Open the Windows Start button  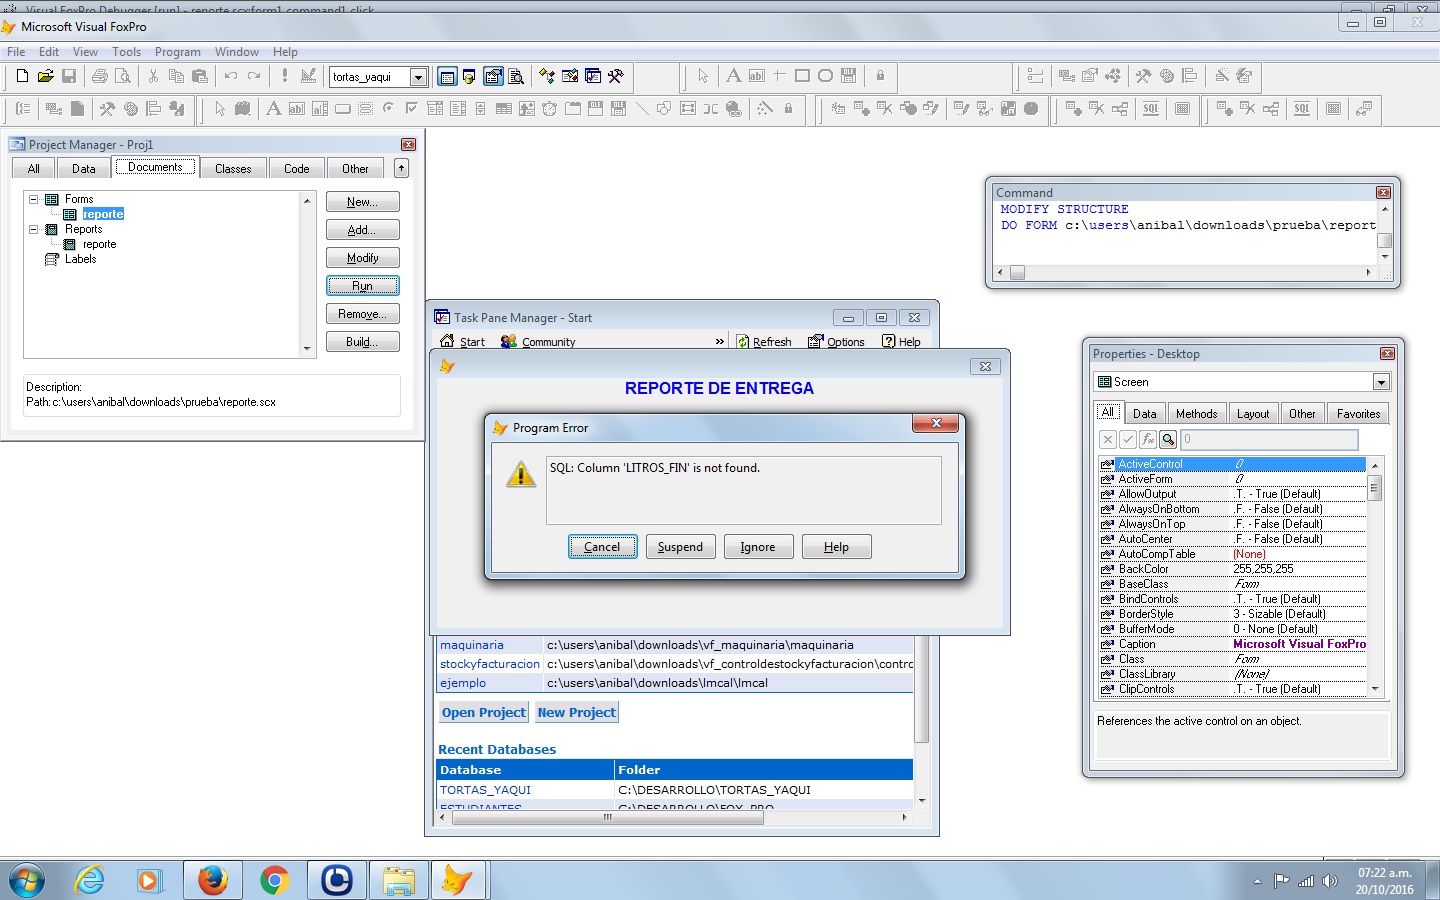[x=27, y=881]
